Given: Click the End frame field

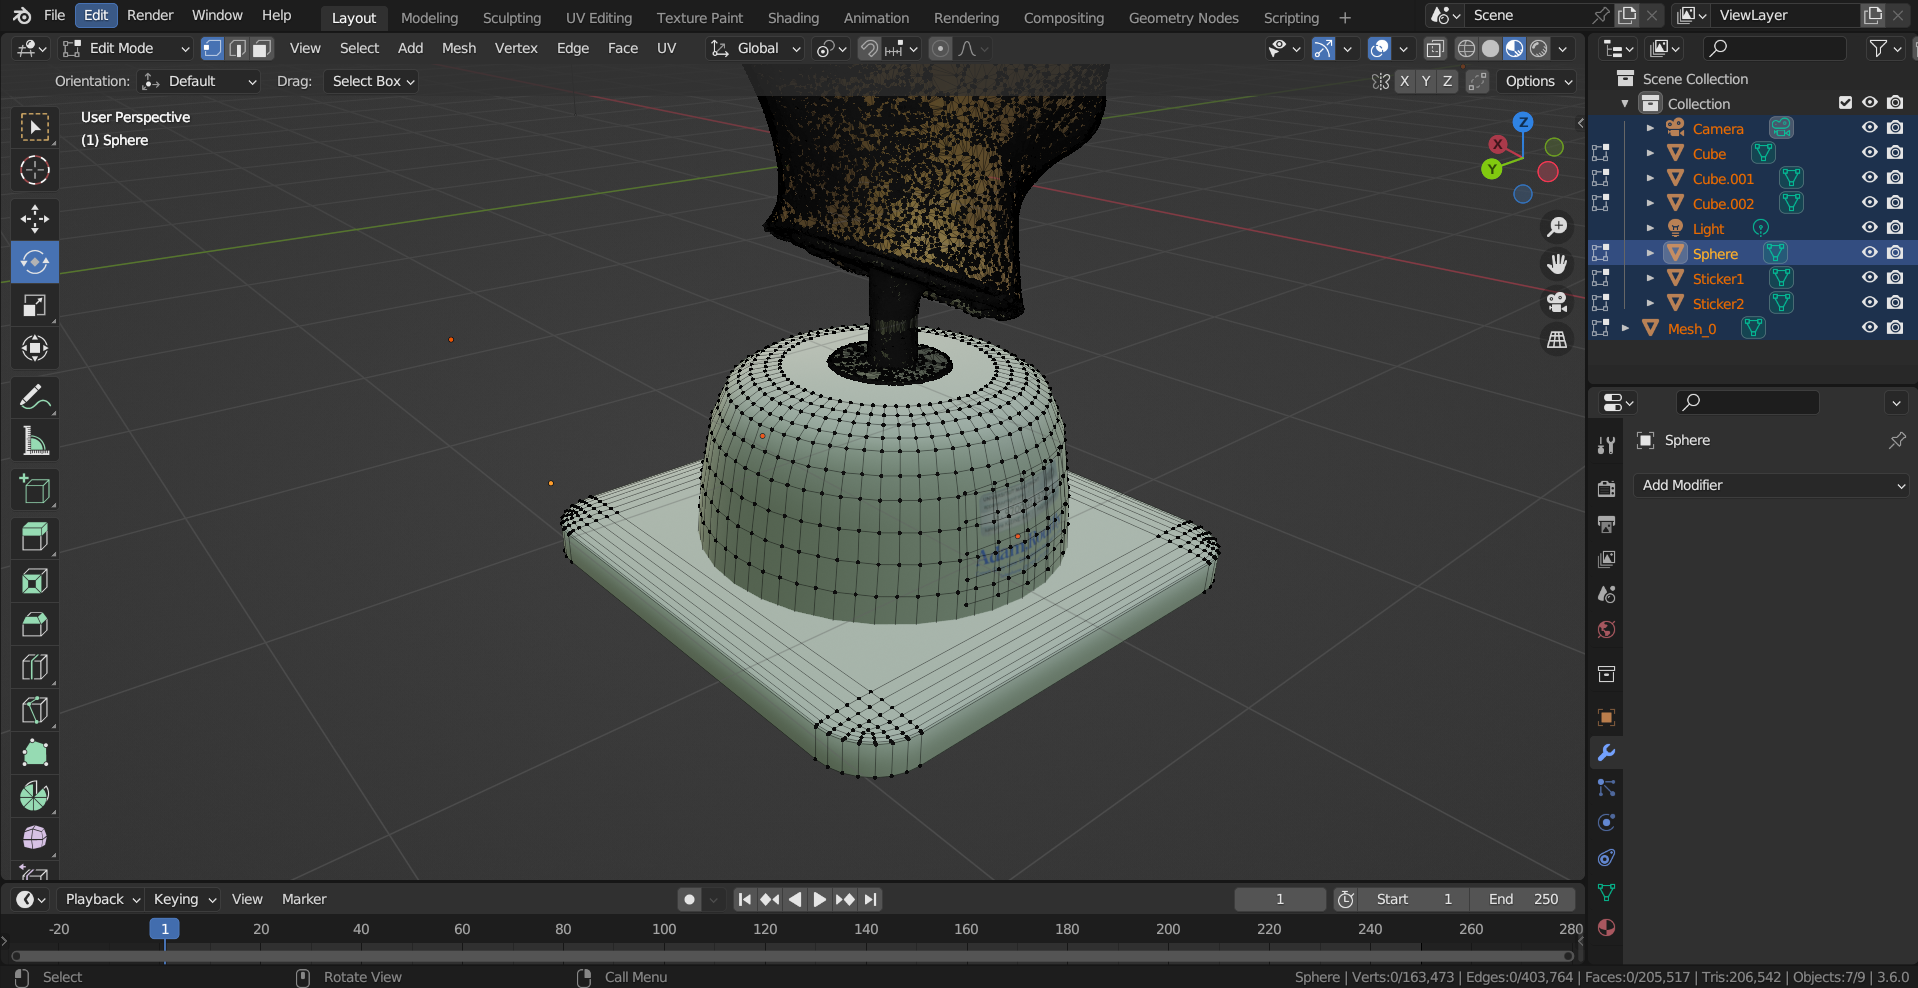Looking at the screenshot, I should coord(1523,899).
